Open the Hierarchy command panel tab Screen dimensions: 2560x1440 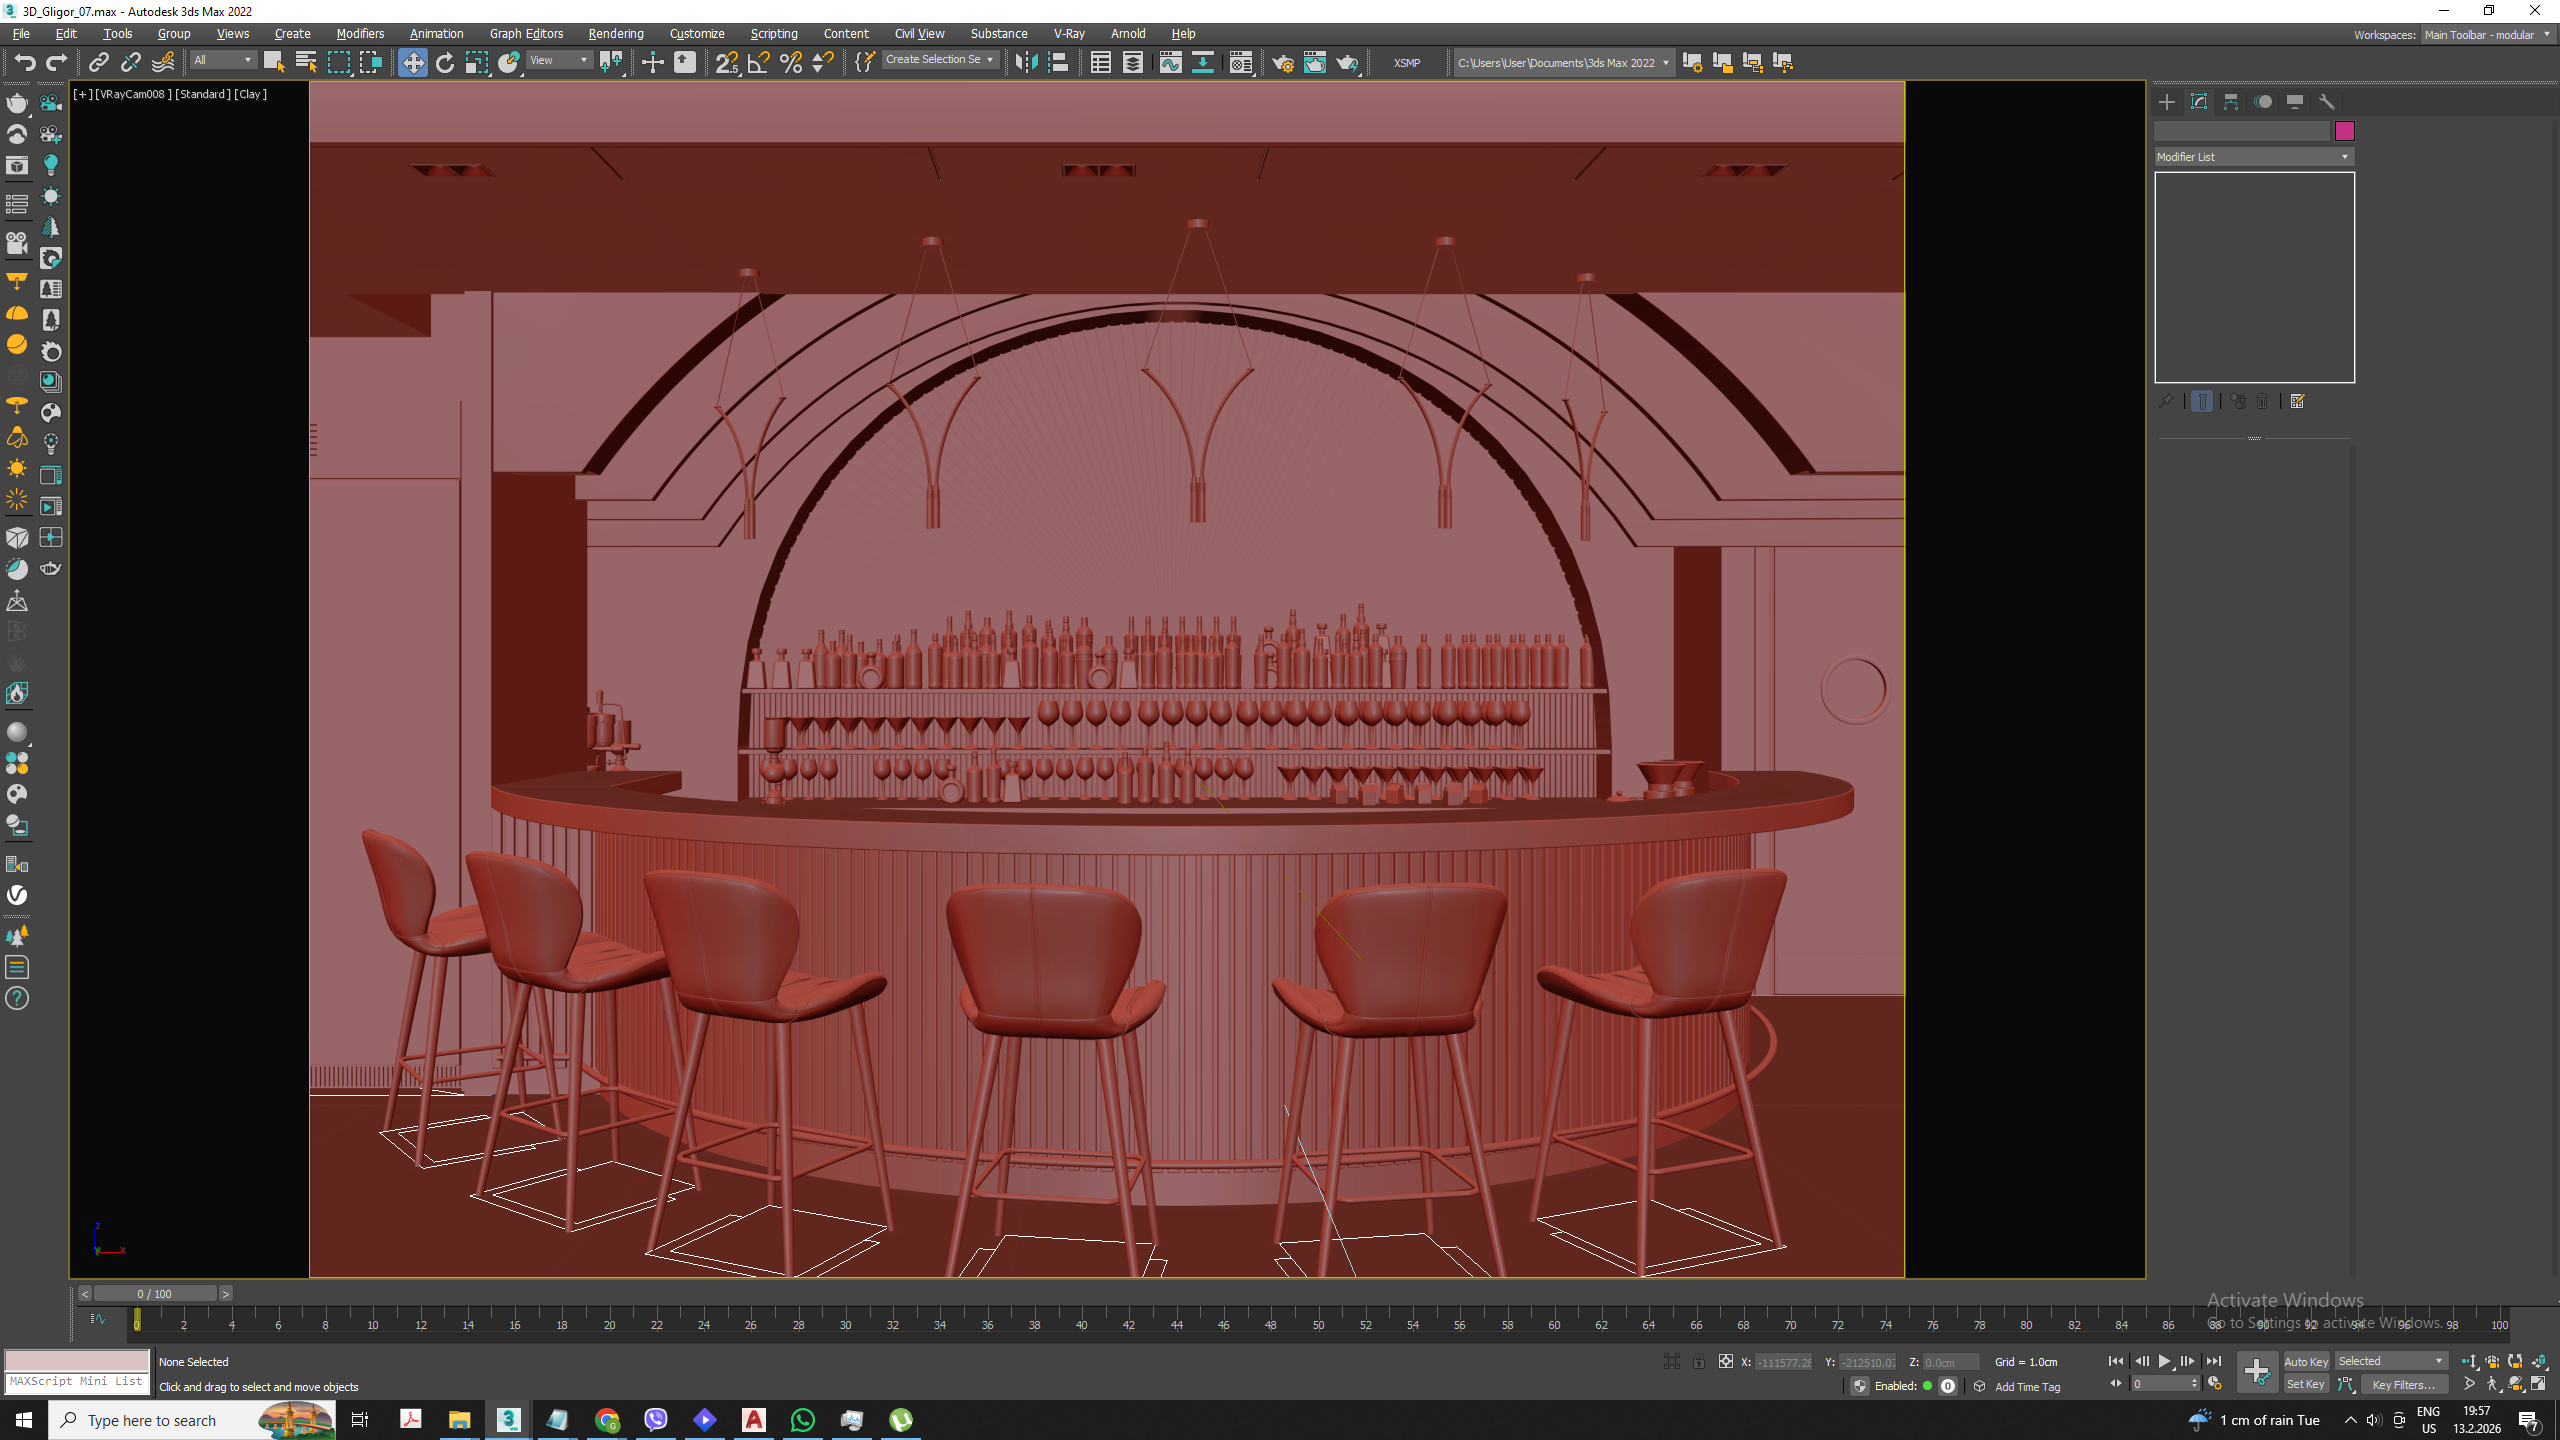[x=2231, y=102]
